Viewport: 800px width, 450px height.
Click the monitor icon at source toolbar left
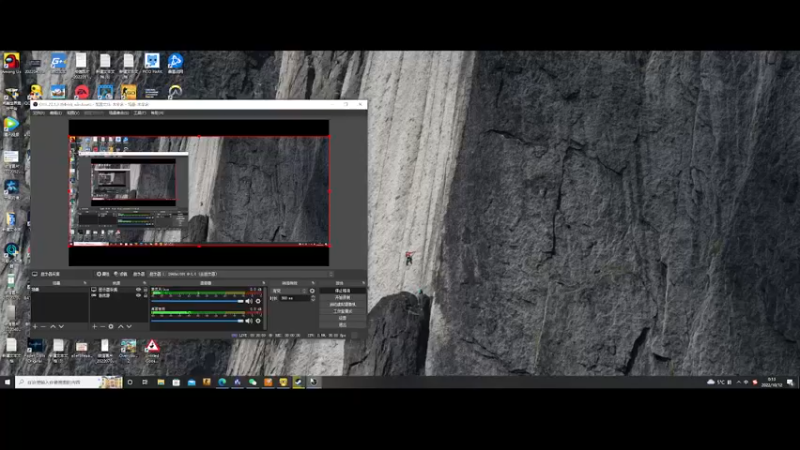point(35,274)
